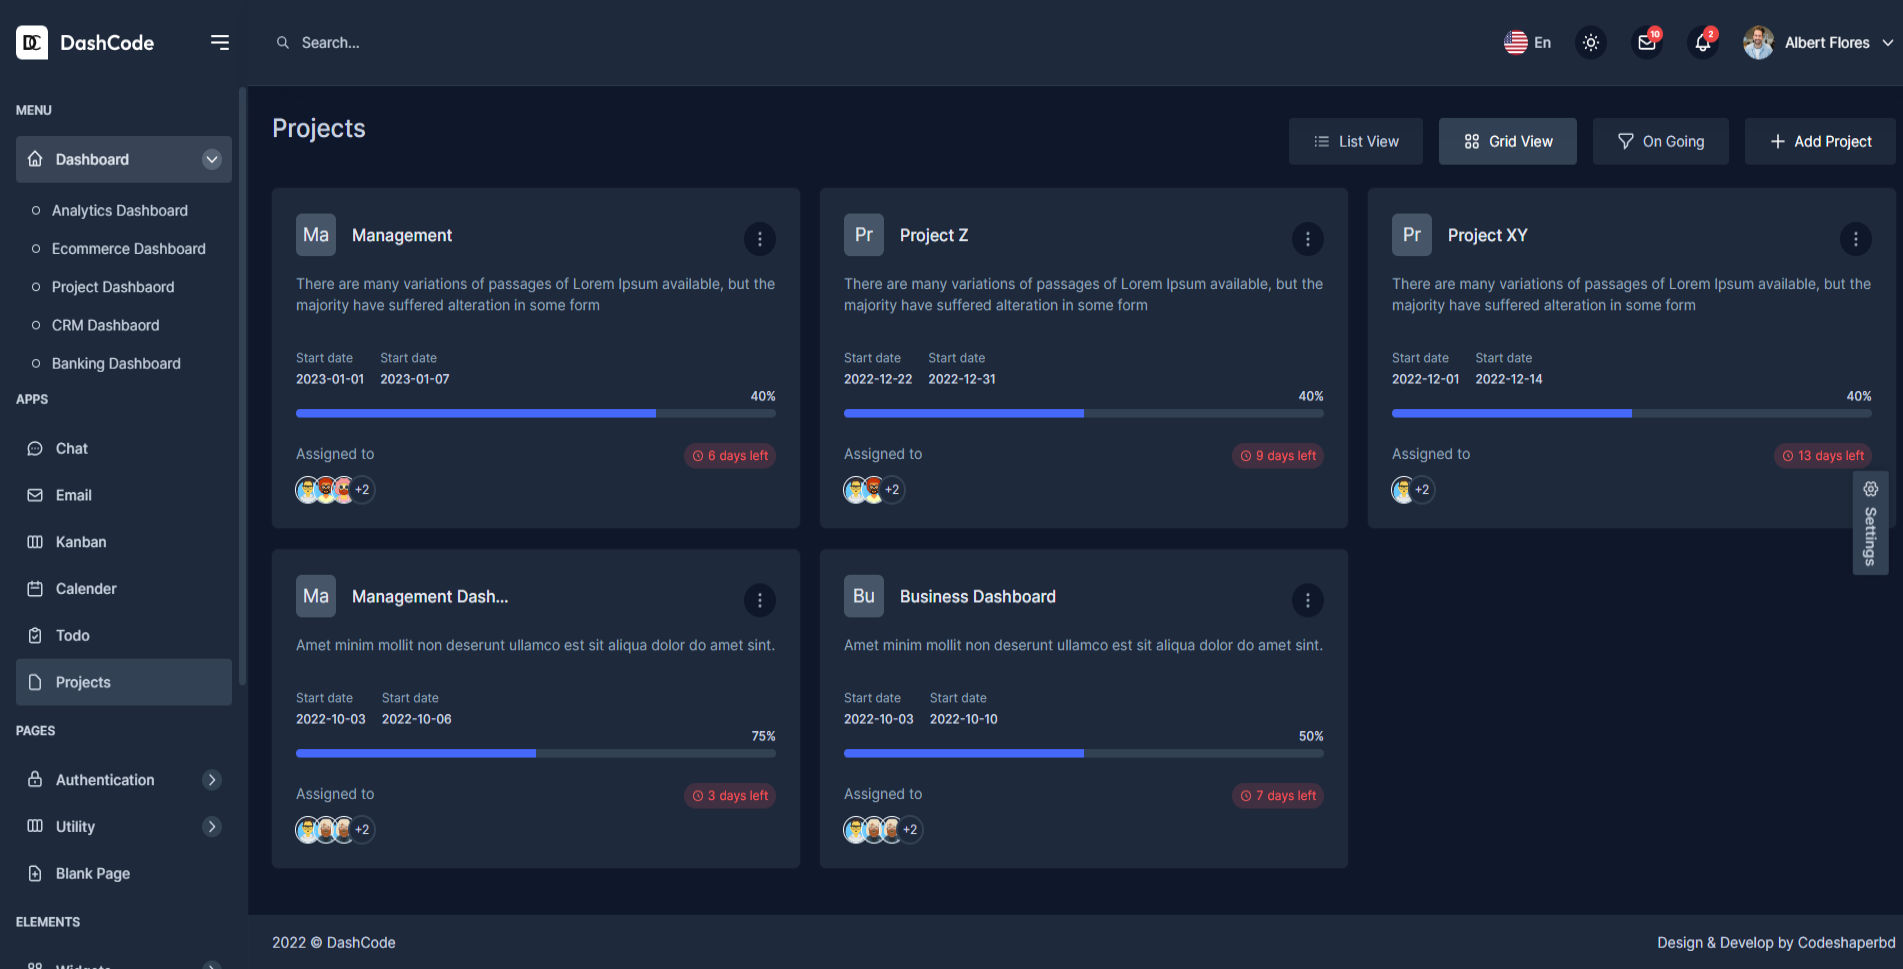Toggle light/dark mode in the header
The image size is (1903, 969).
pos(1590,43)
